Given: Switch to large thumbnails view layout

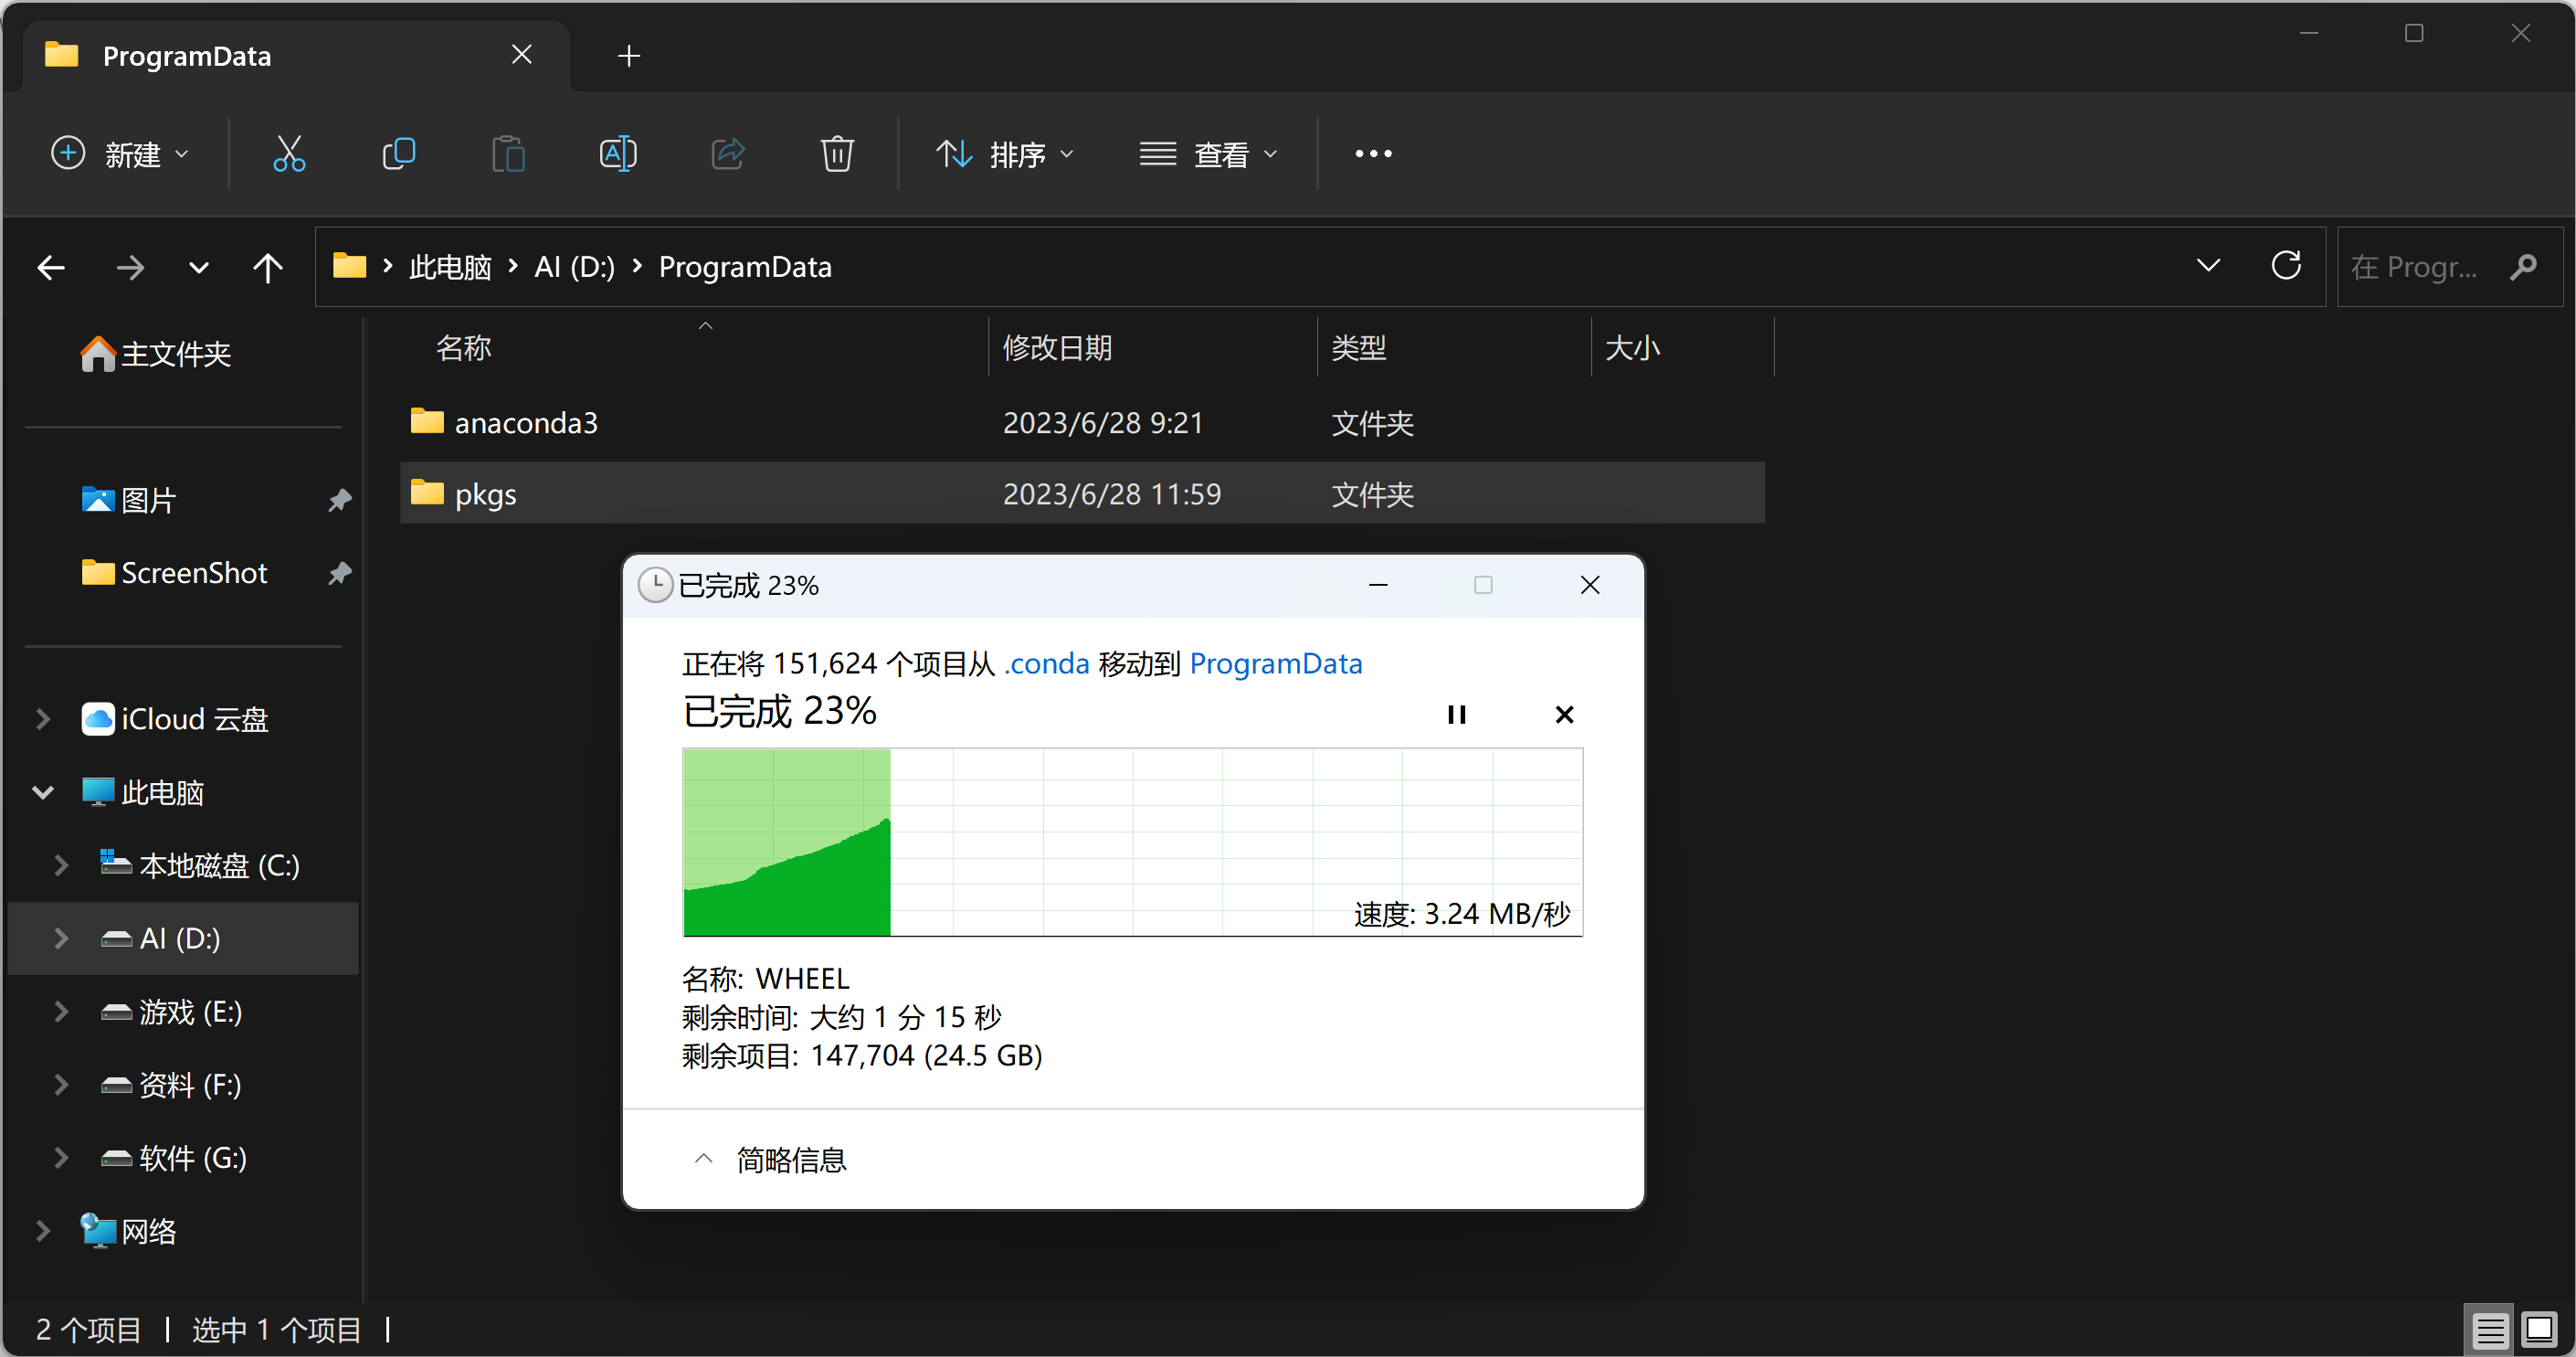Looking at the screenshot, I should [2539, 1330].
